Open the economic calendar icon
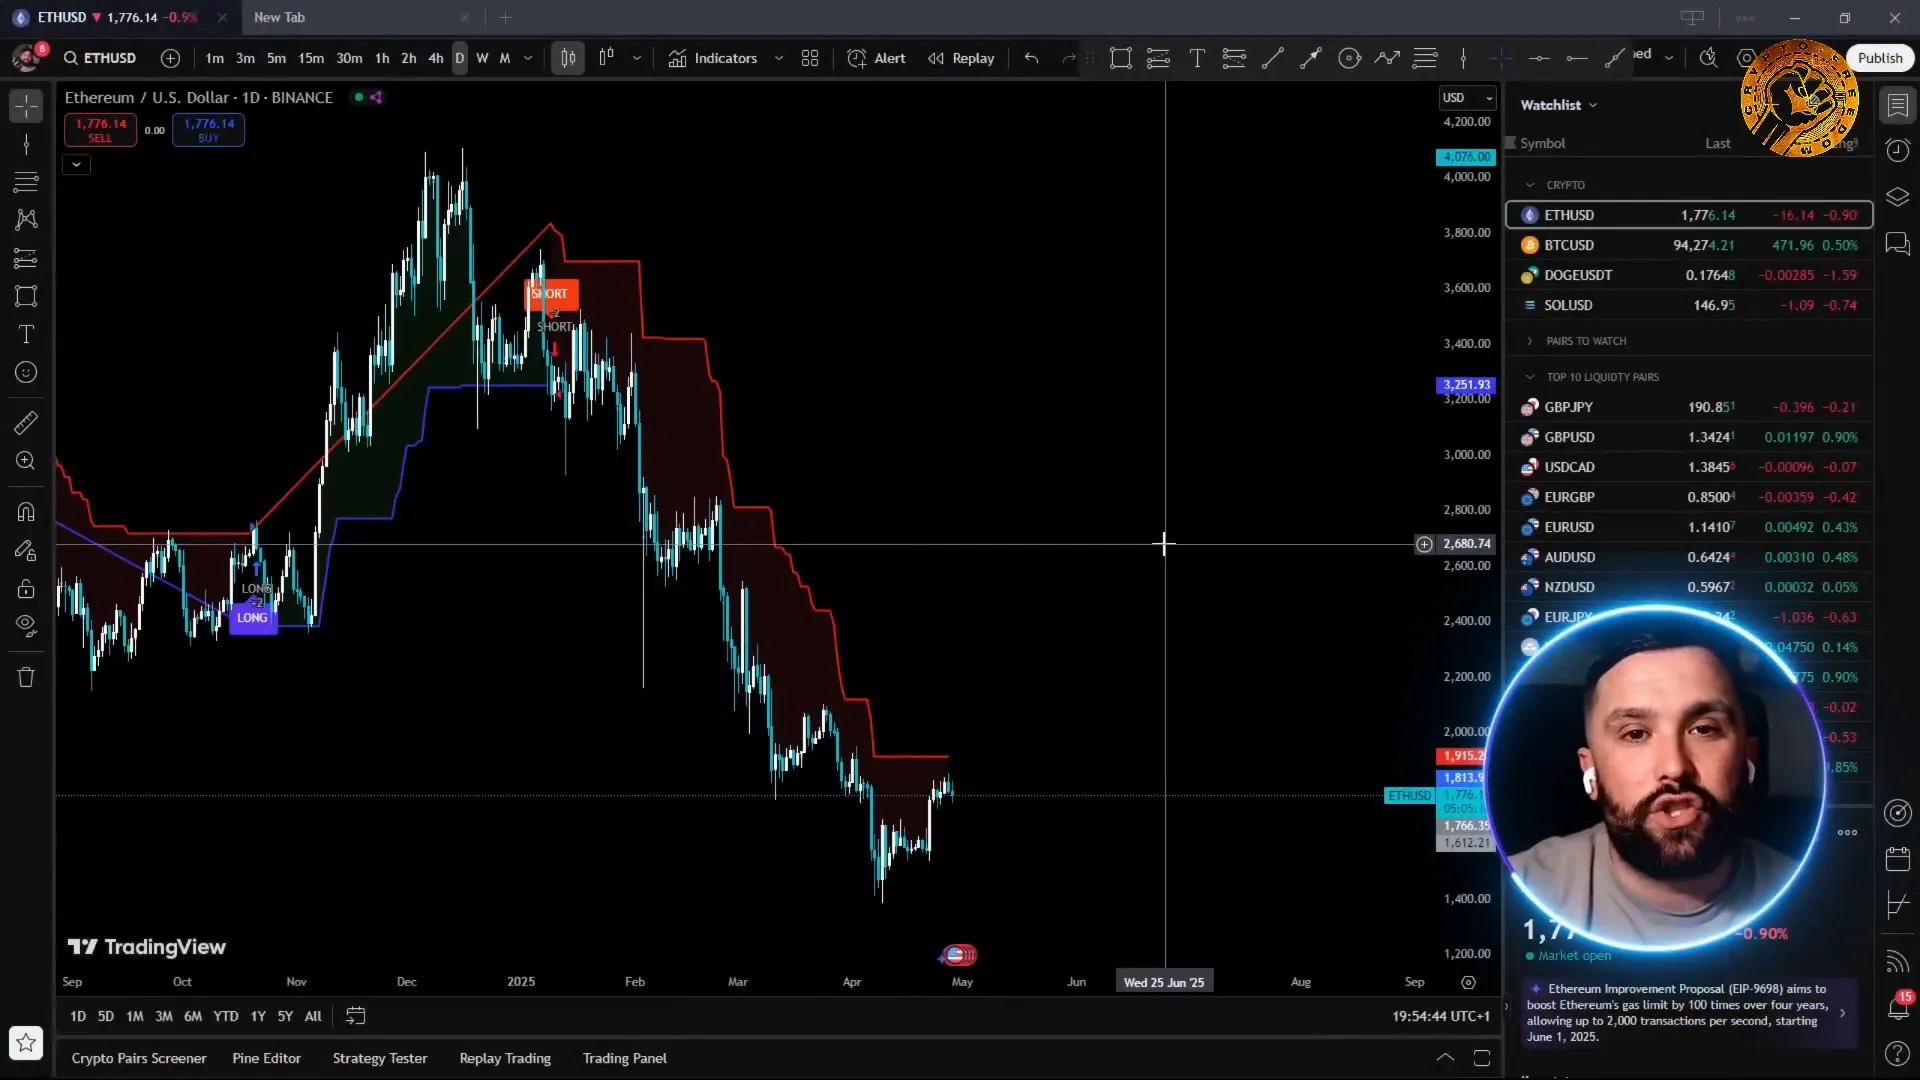This screenshot has height=1080, width=1920. point(1897,858)
